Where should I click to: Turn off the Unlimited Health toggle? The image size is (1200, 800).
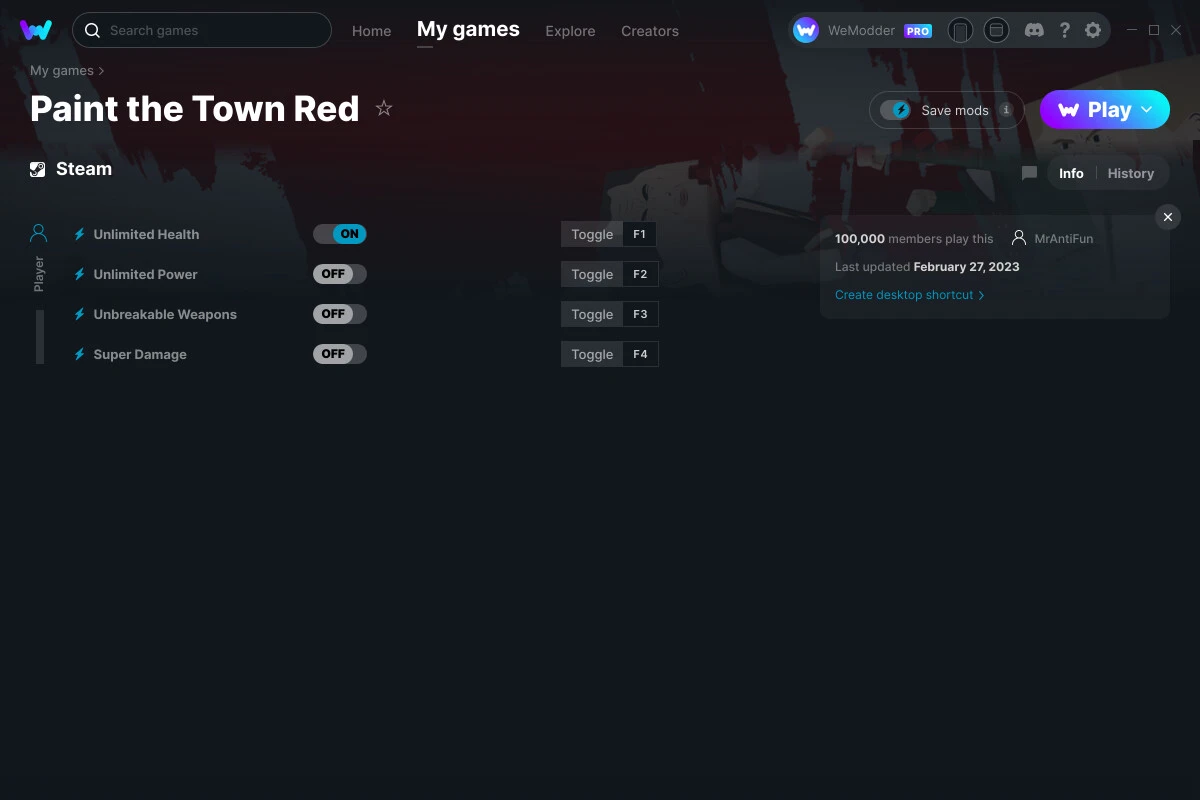pos(340,233)
